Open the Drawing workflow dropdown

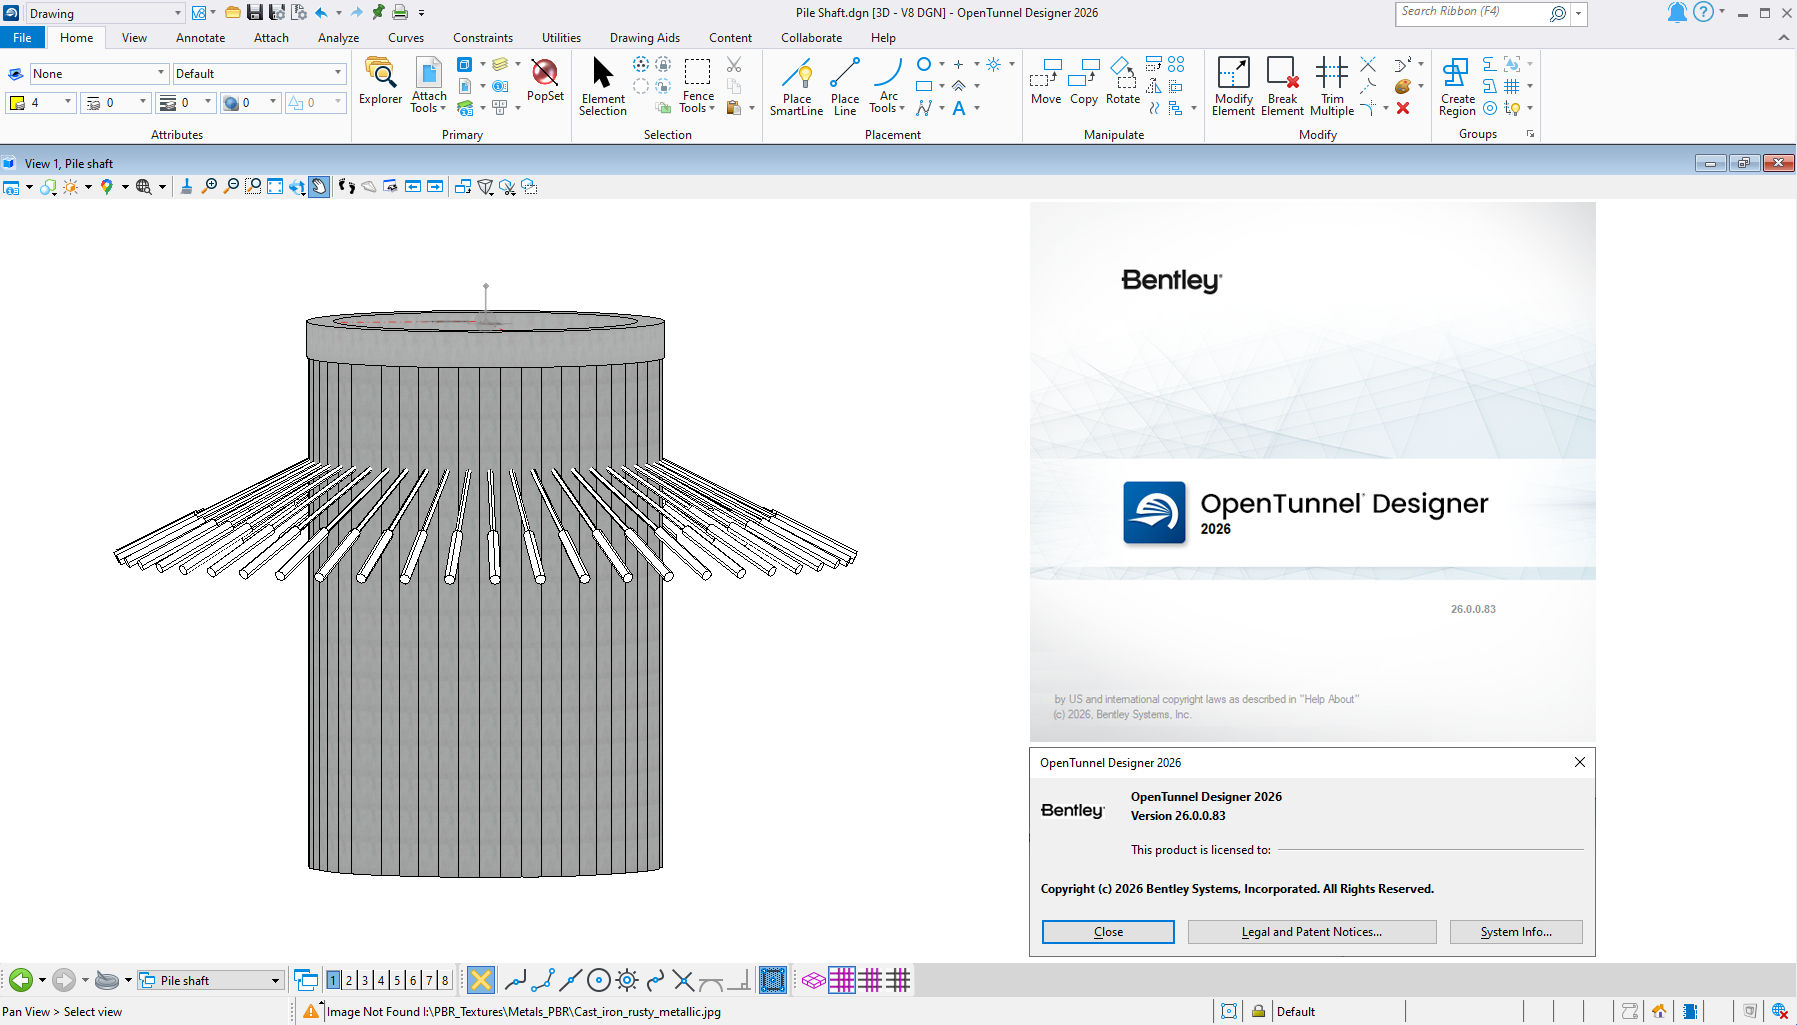click(104, 13)
